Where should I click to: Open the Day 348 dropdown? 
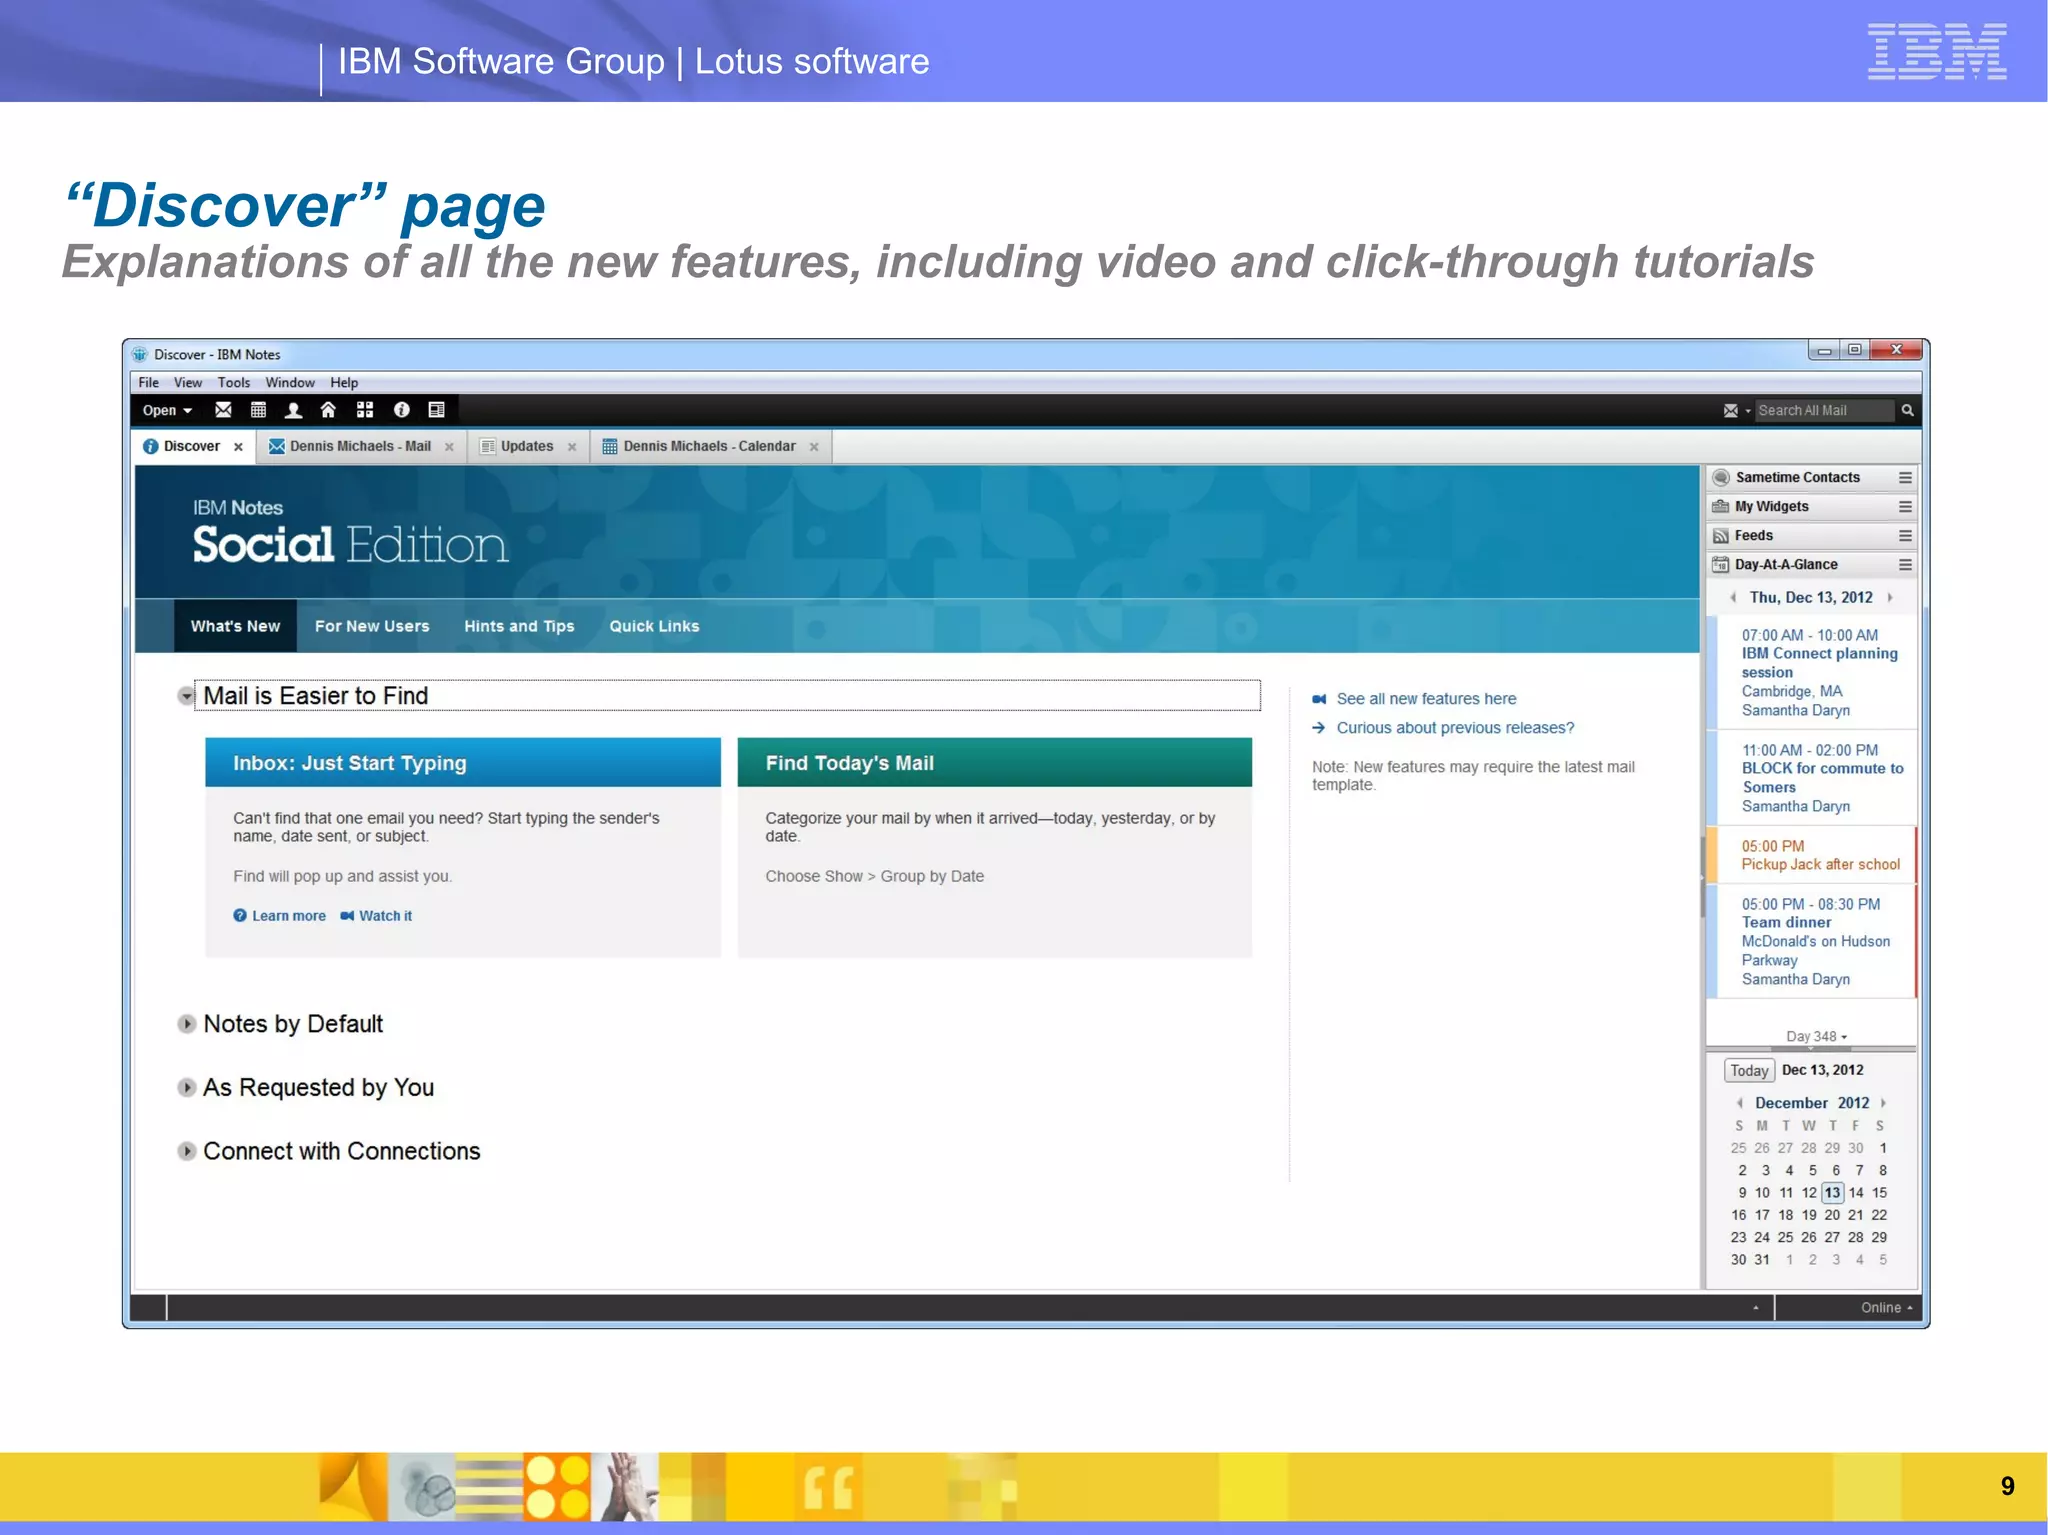coord(1816,1037)
